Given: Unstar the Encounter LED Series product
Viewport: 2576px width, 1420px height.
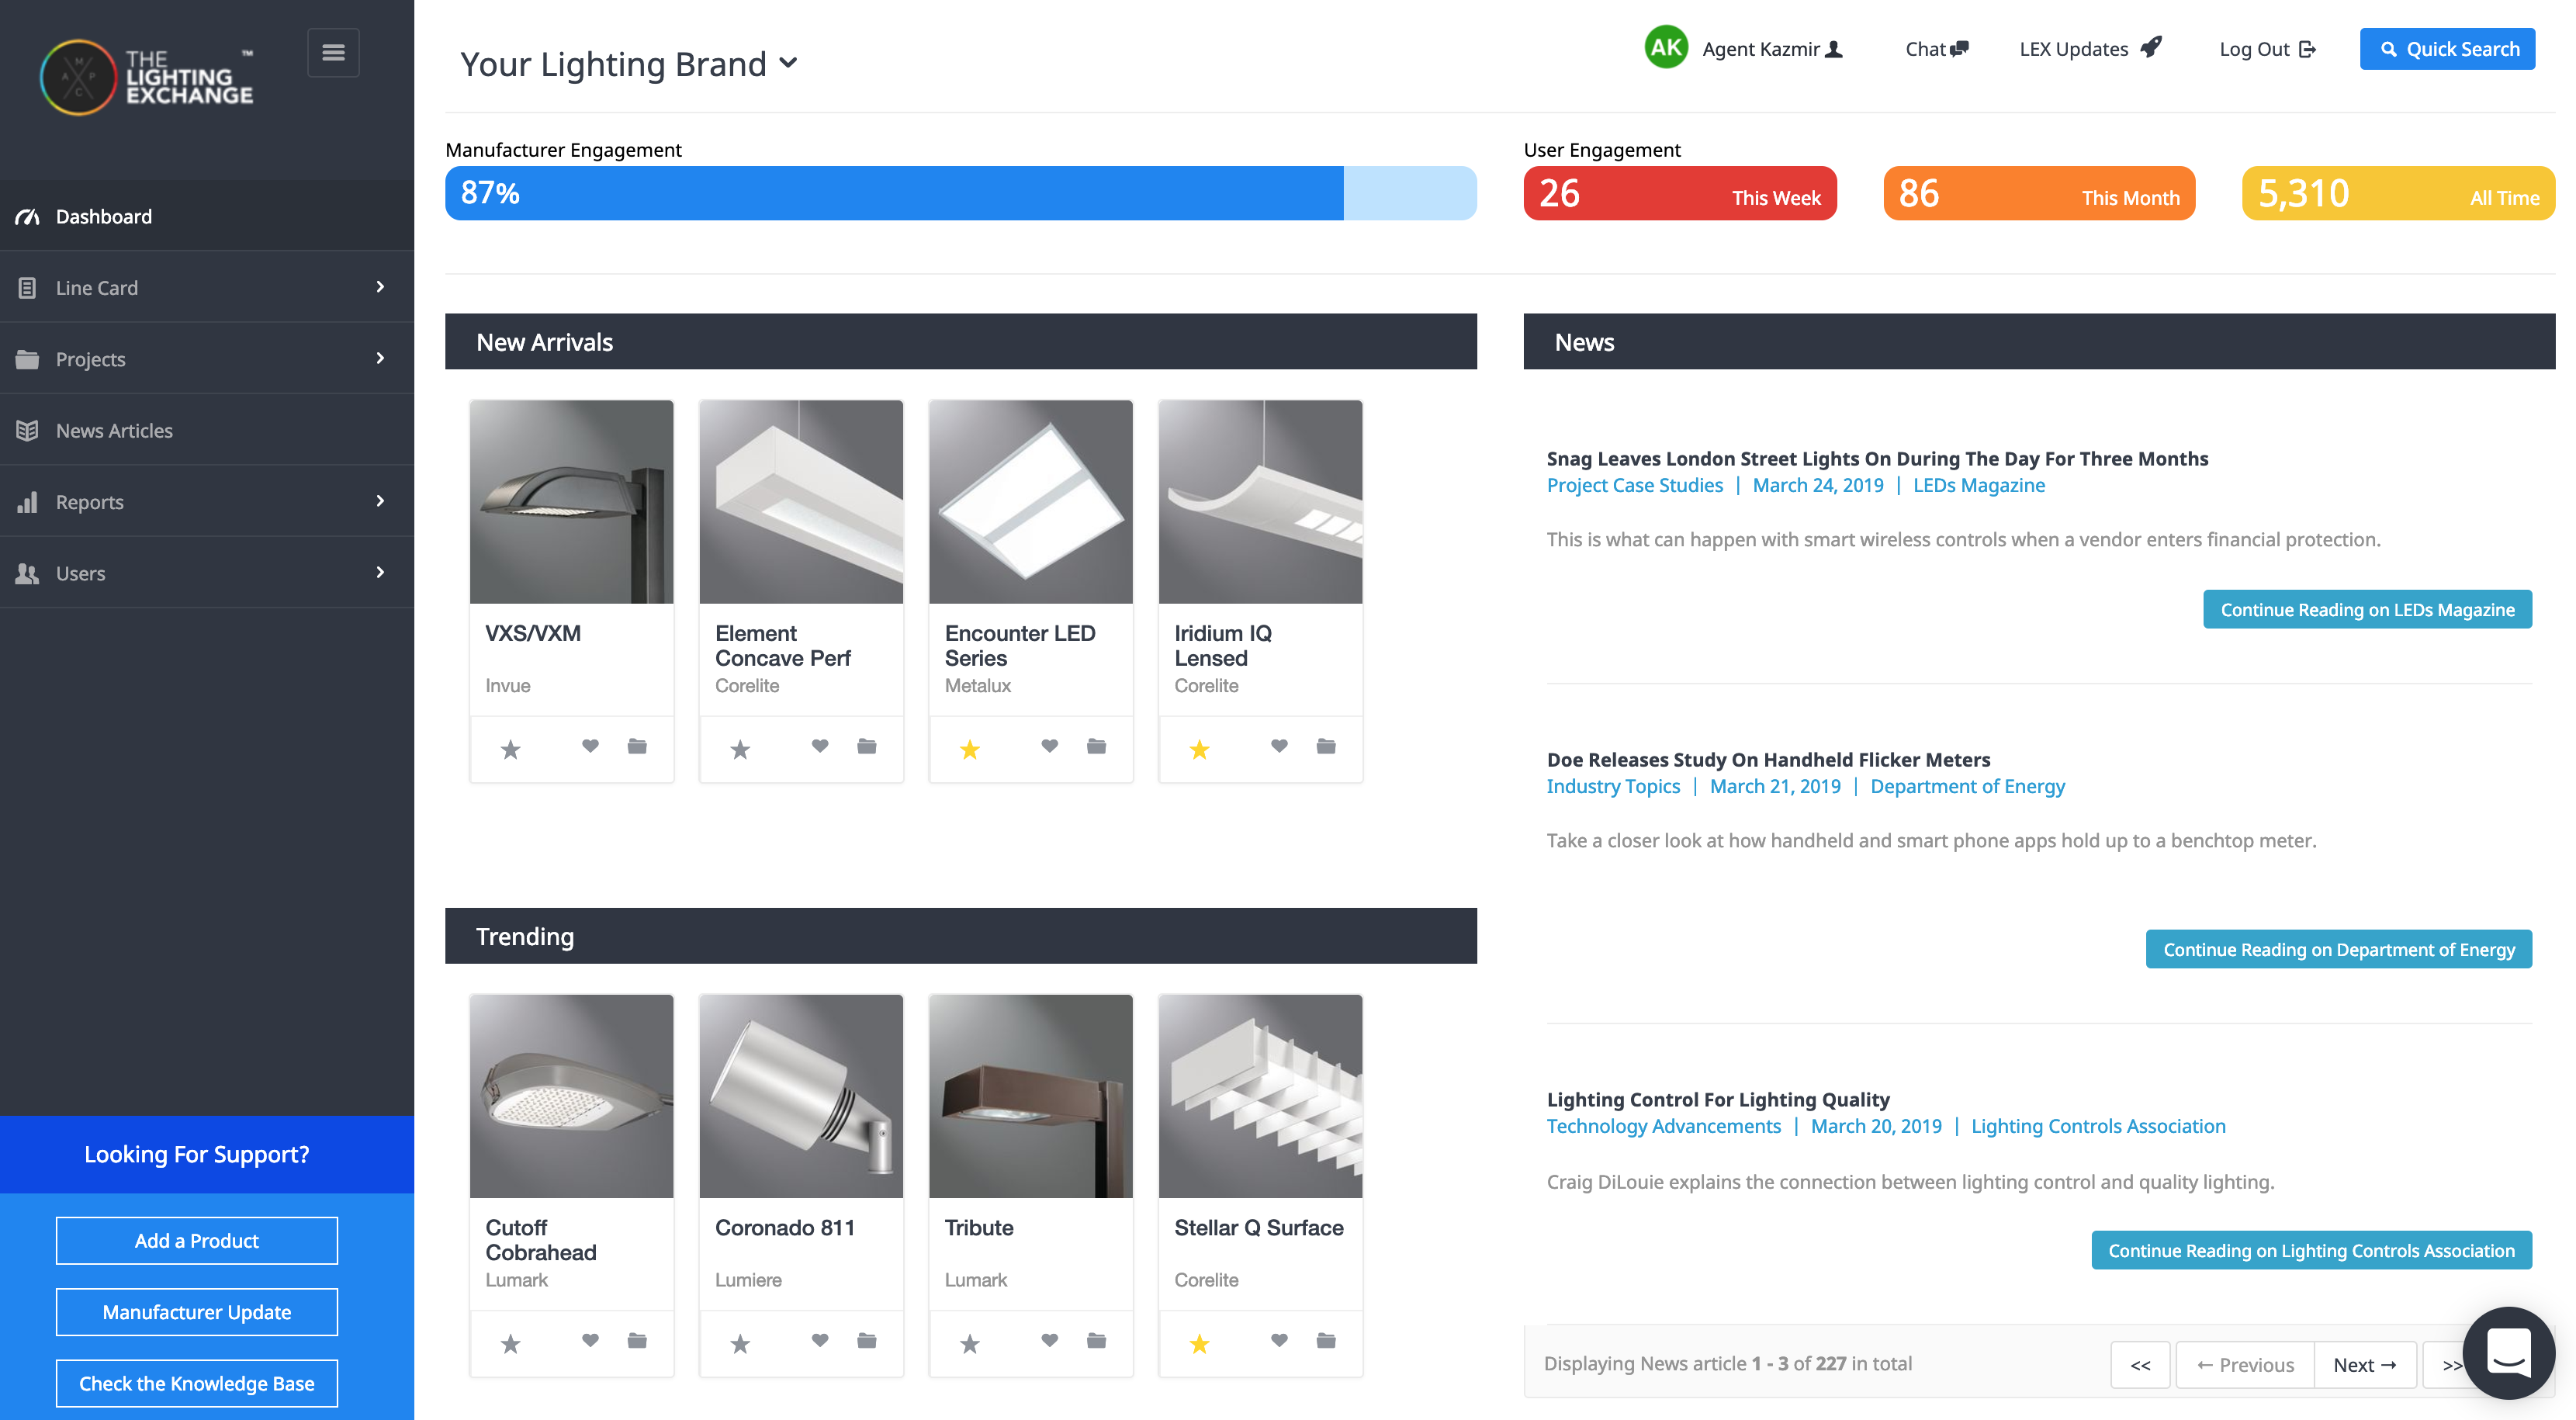Looking at the screenshot, I should click(x=969, y=749).
